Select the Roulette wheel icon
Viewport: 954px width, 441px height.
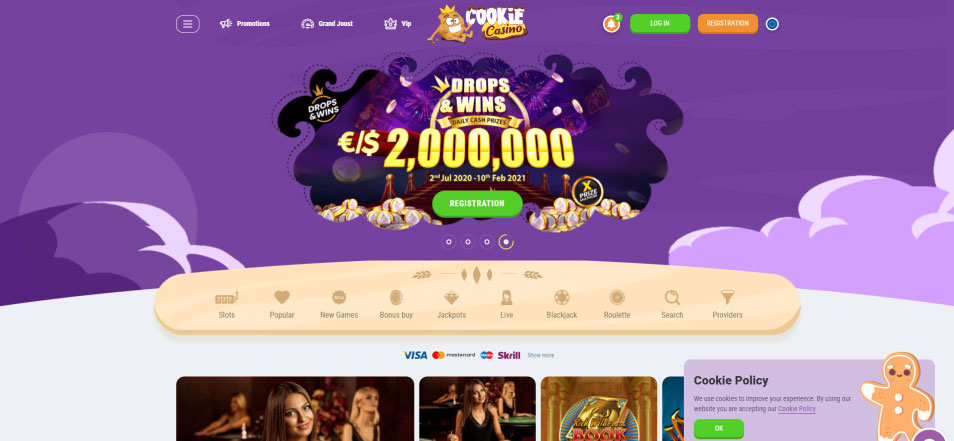click(x=617, y=297)
